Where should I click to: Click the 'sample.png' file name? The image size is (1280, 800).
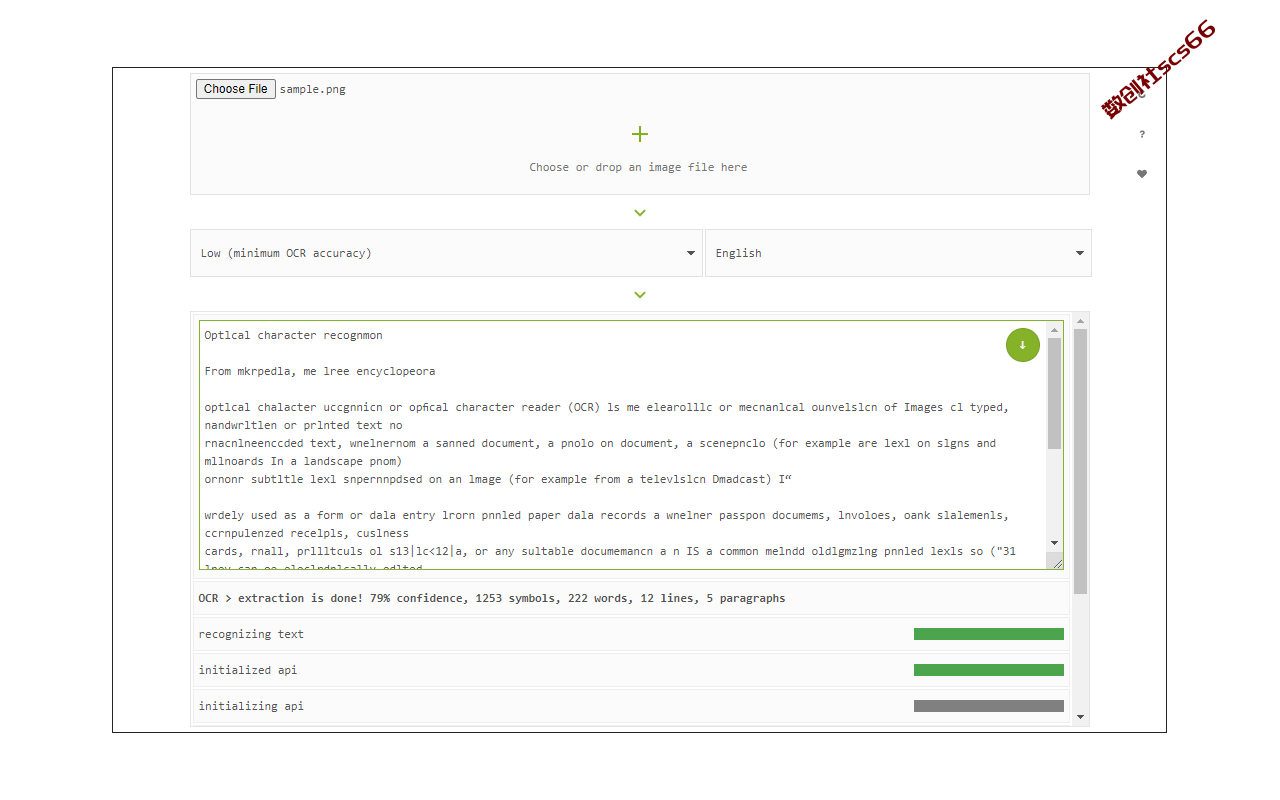(313, 89)
